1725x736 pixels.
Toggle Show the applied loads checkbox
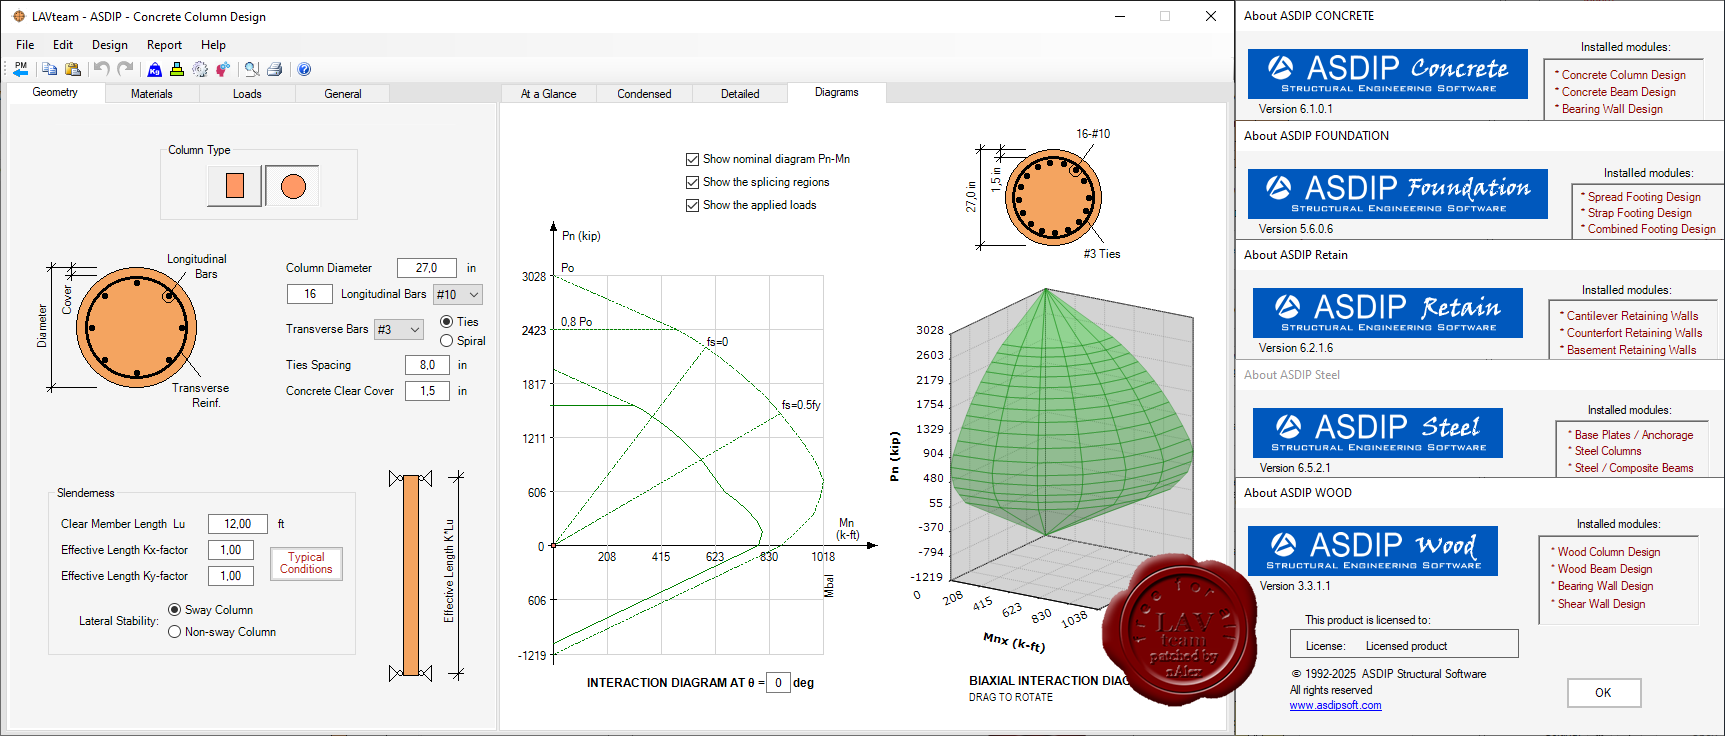pos(692,205)
